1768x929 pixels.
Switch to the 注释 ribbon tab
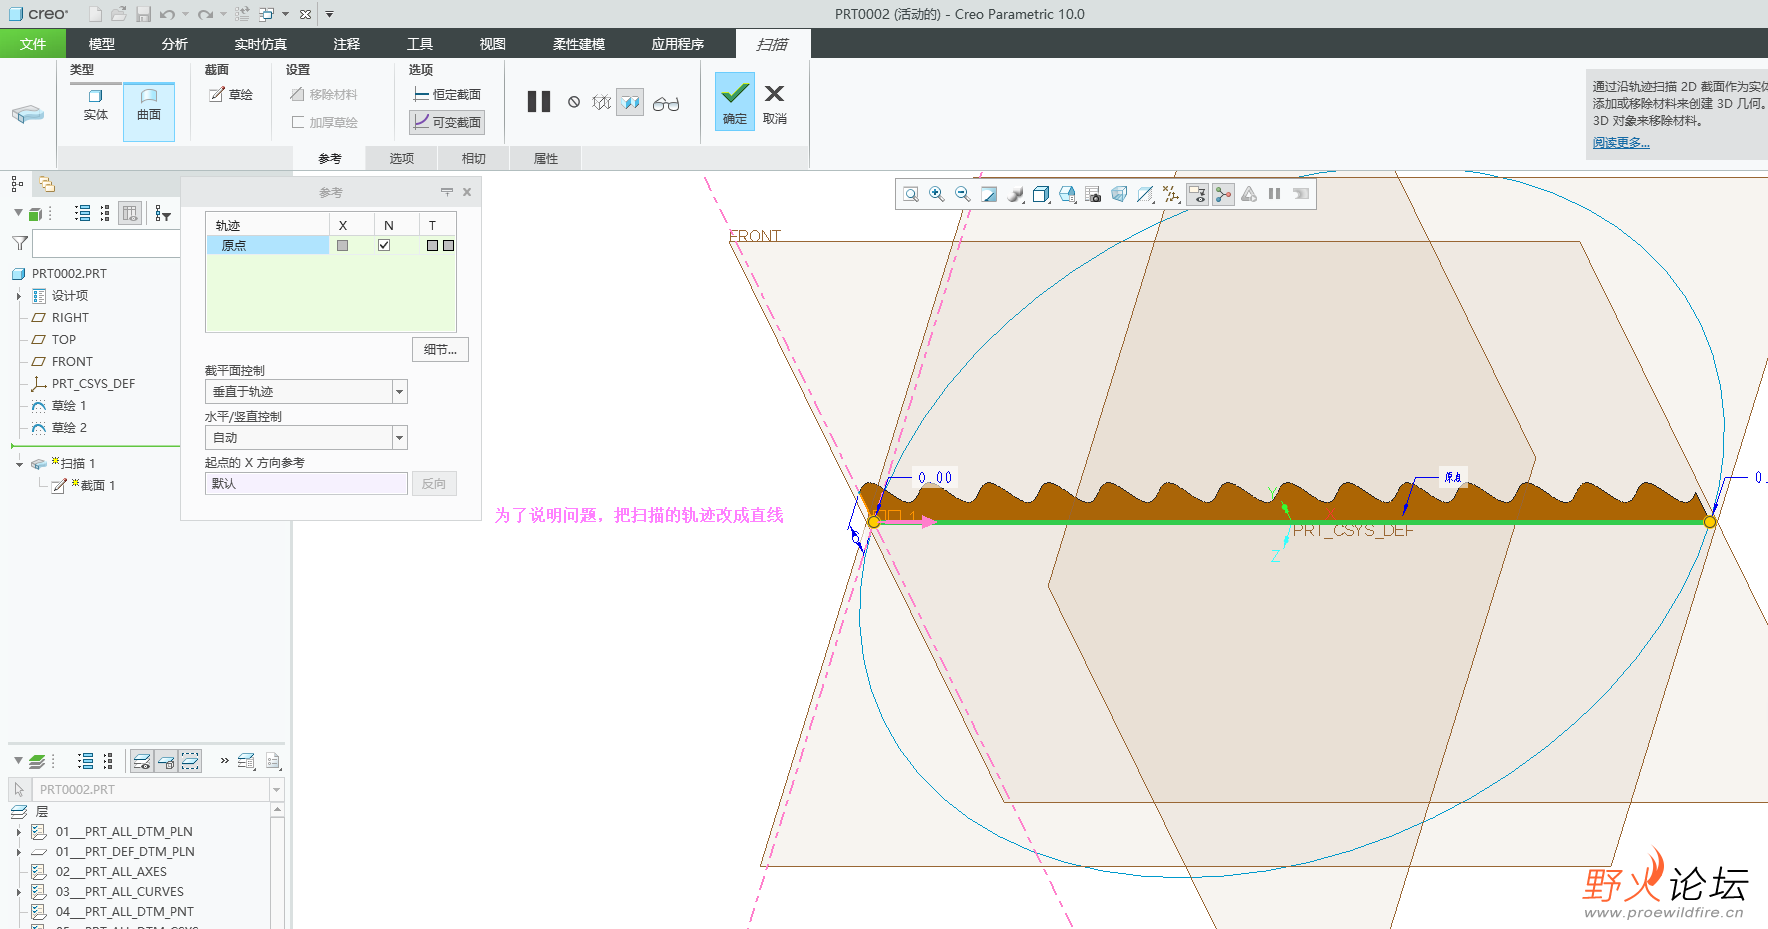coord(347,44)
